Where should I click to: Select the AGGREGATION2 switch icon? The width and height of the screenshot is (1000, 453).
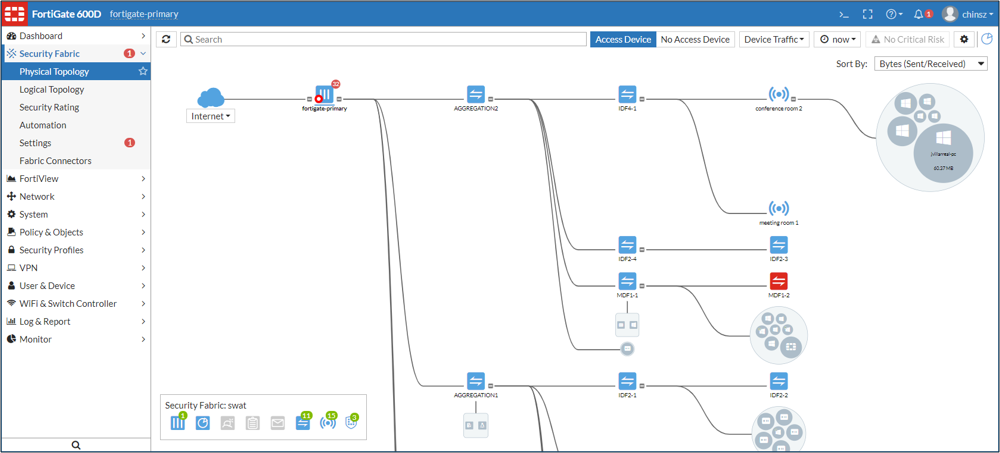(x=476, y=94)
